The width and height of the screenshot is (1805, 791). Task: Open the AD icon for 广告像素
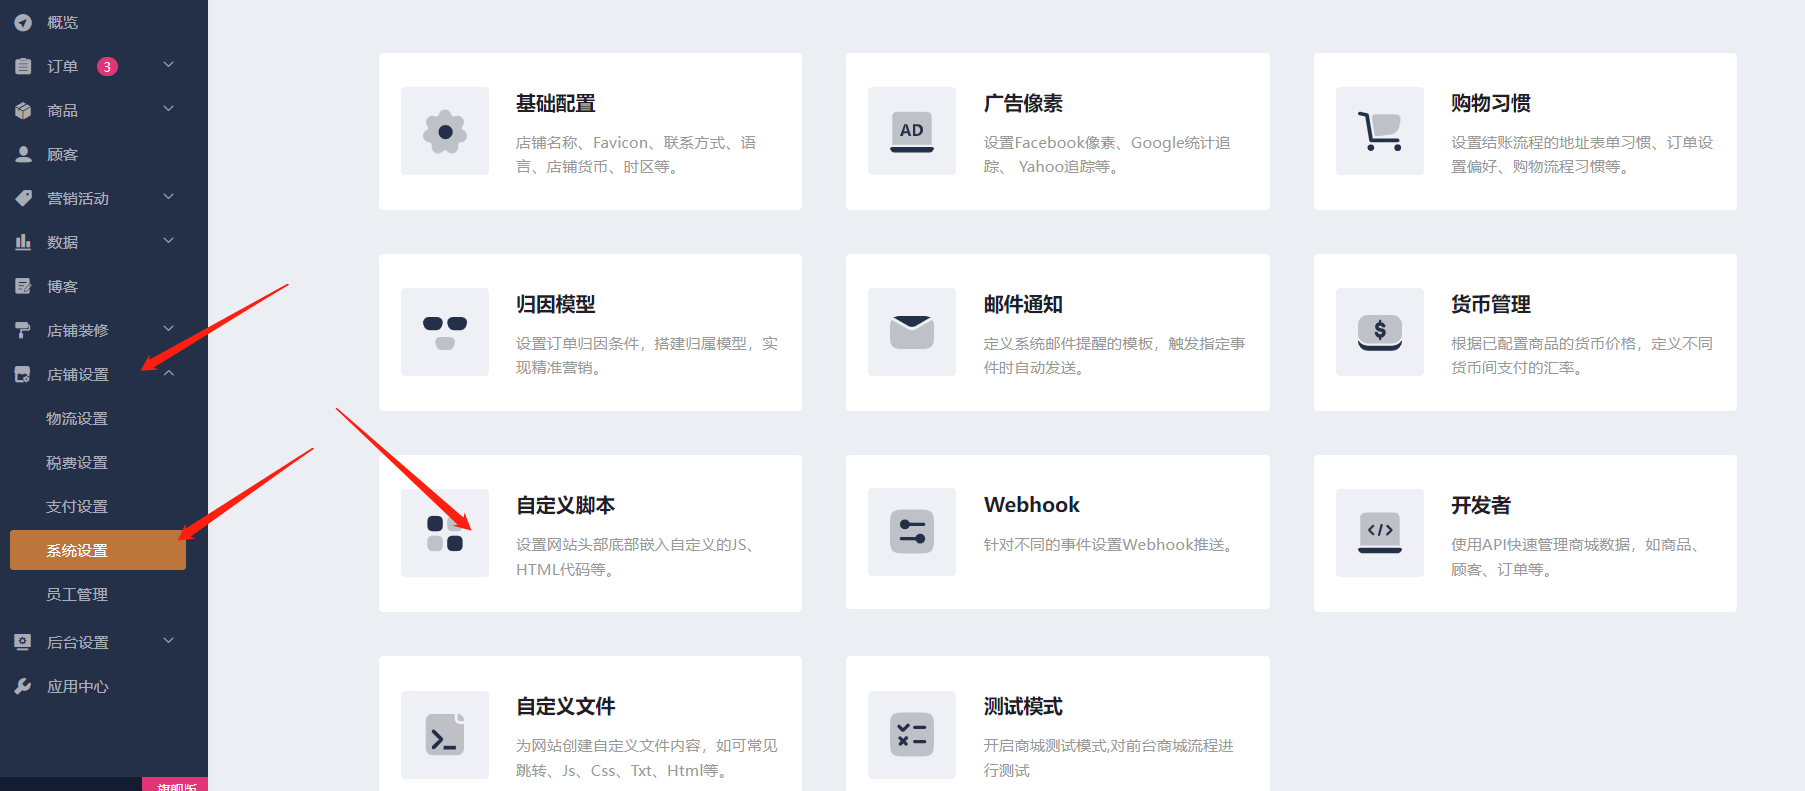[911, 131]
